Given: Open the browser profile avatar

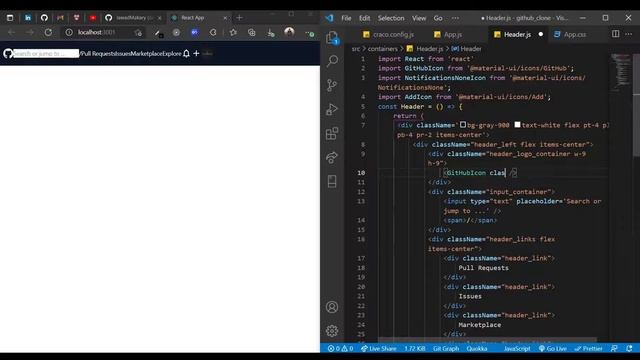Looking at the screenshot, I should [x=289, y=32].
